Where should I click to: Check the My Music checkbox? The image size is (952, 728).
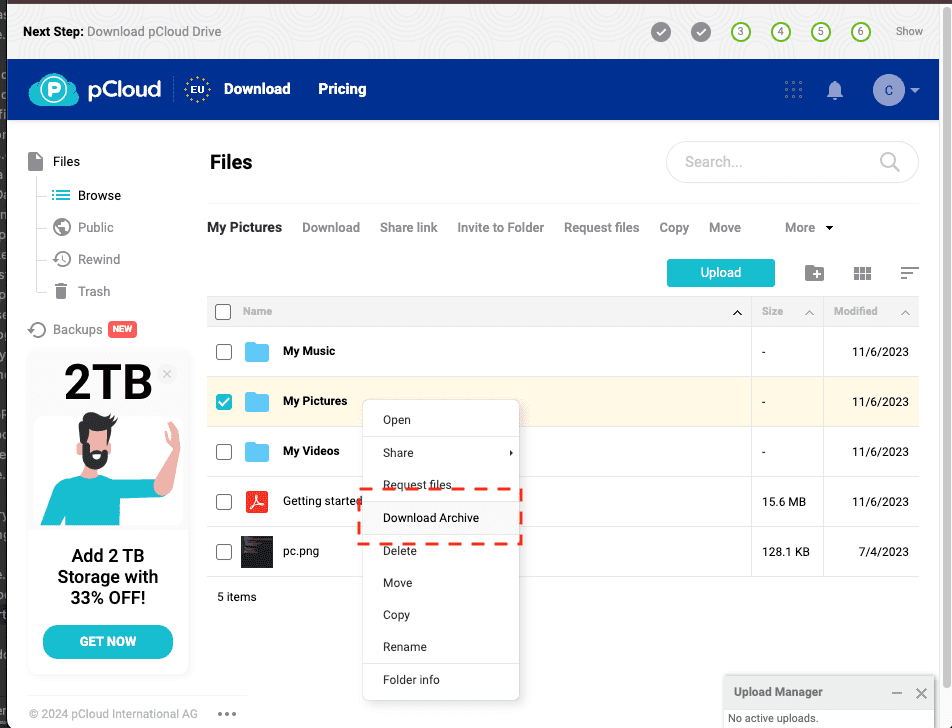224,352
